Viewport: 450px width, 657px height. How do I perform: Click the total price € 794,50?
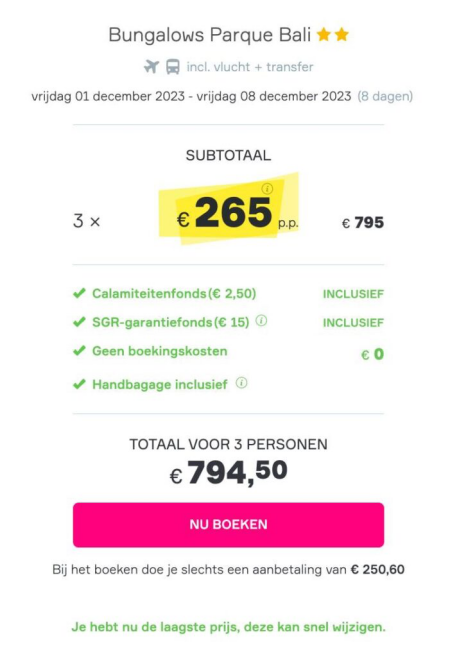pos(228,473)
